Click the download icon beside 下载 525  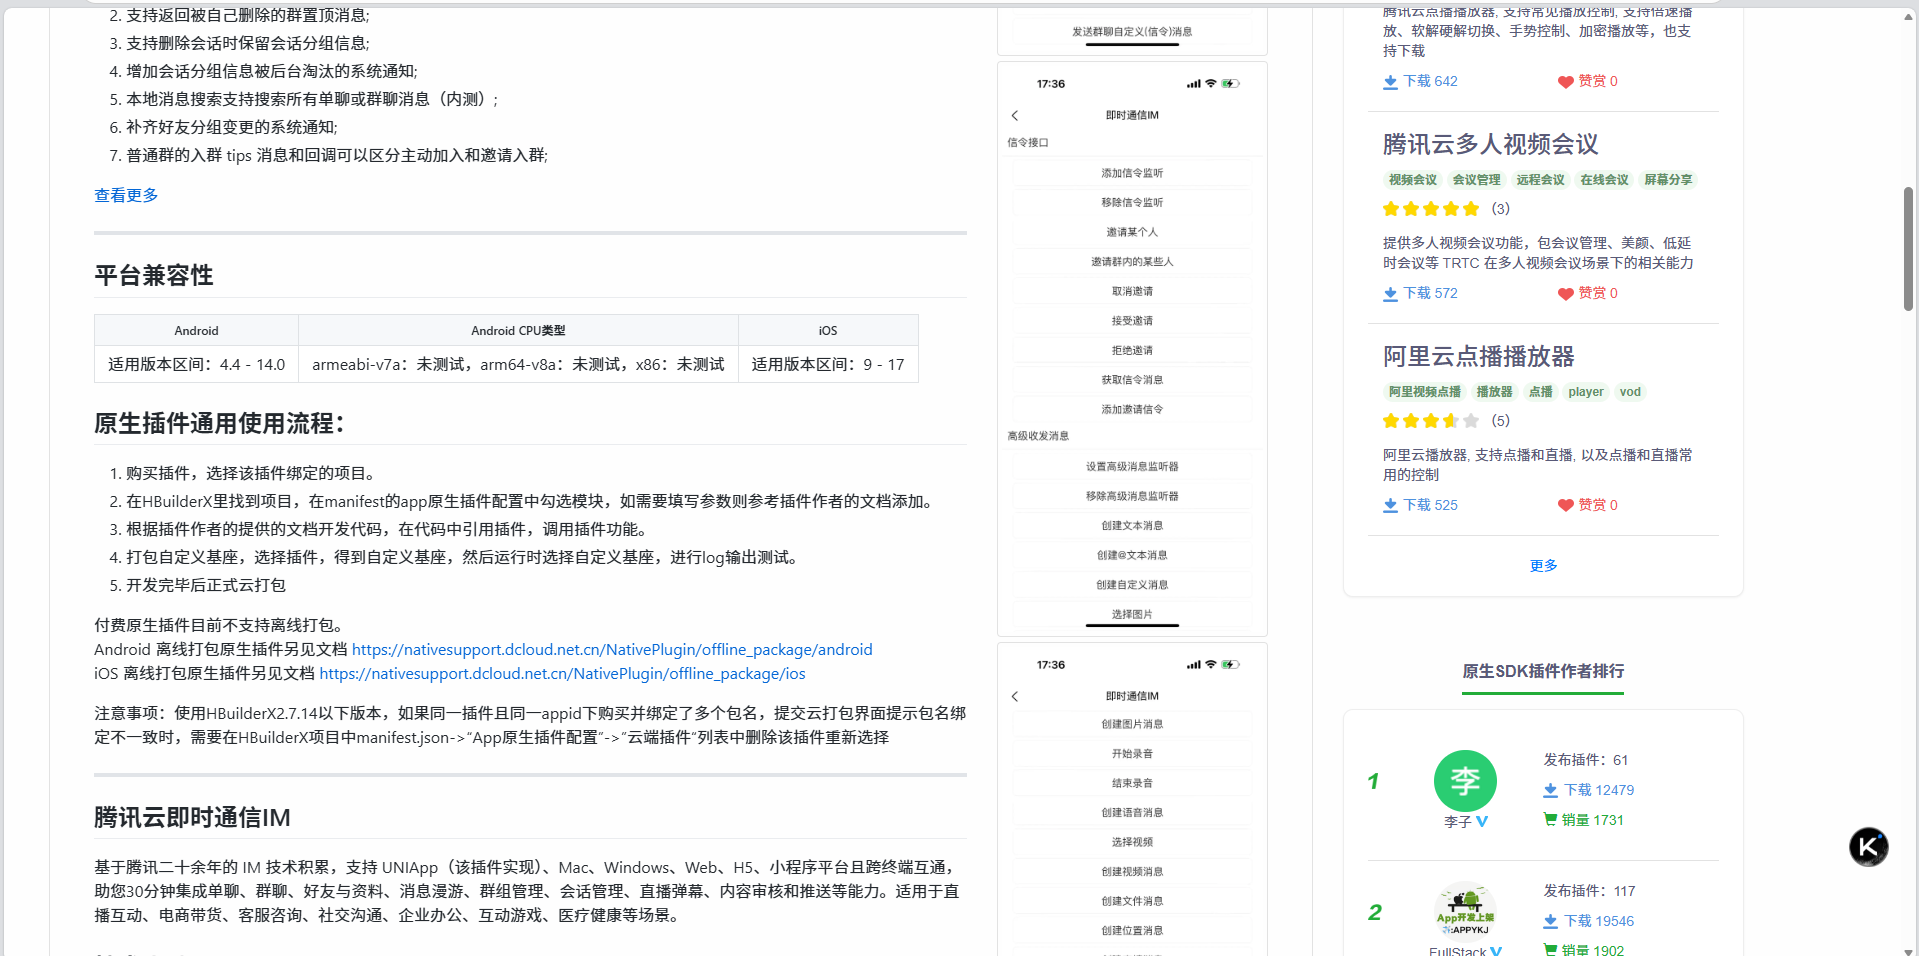[x=1390, y=506]
